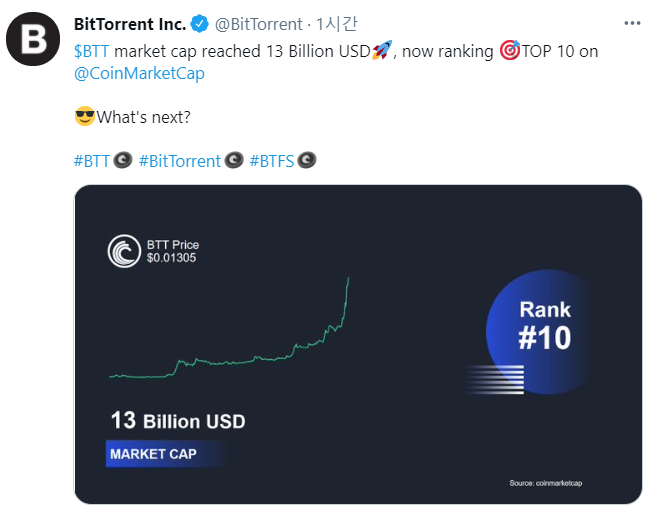Viewport: 655px width, 513px height.
Task: Open the #BTFS hashtag
Action: 272,161
